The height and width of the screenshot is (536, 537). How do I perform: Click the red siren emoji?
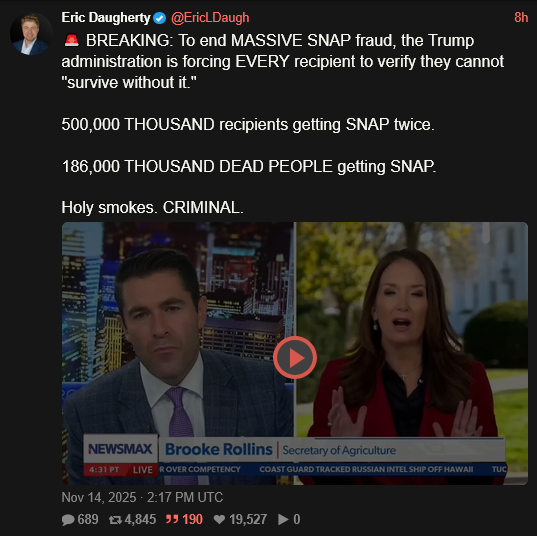72,40
